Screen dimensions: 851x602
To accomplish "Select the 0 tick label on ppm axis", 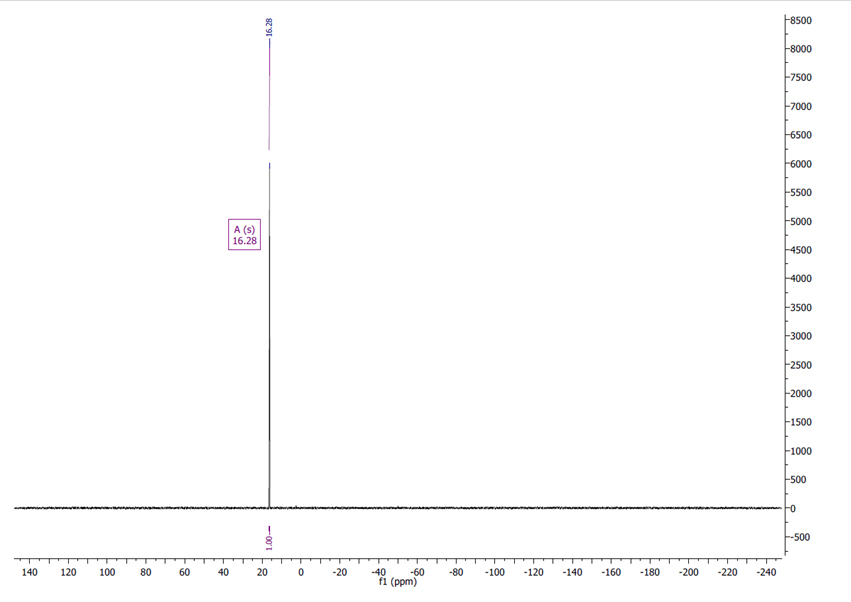I will pyautogui.click(x=301, y=573).
